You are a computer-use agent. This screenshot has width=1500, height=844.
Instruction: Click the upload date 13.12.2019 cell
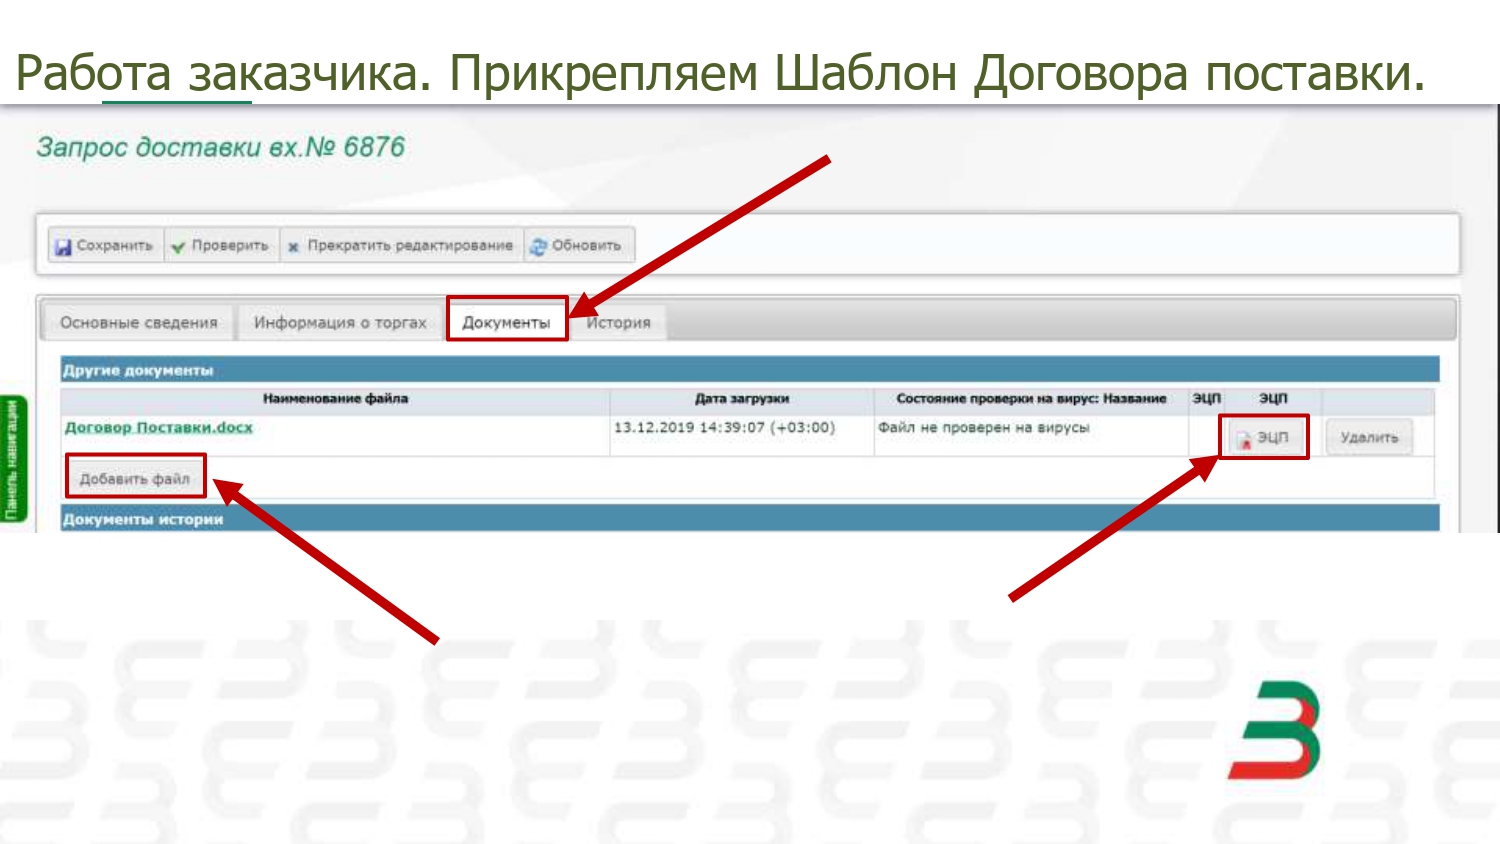coord(724,428)
